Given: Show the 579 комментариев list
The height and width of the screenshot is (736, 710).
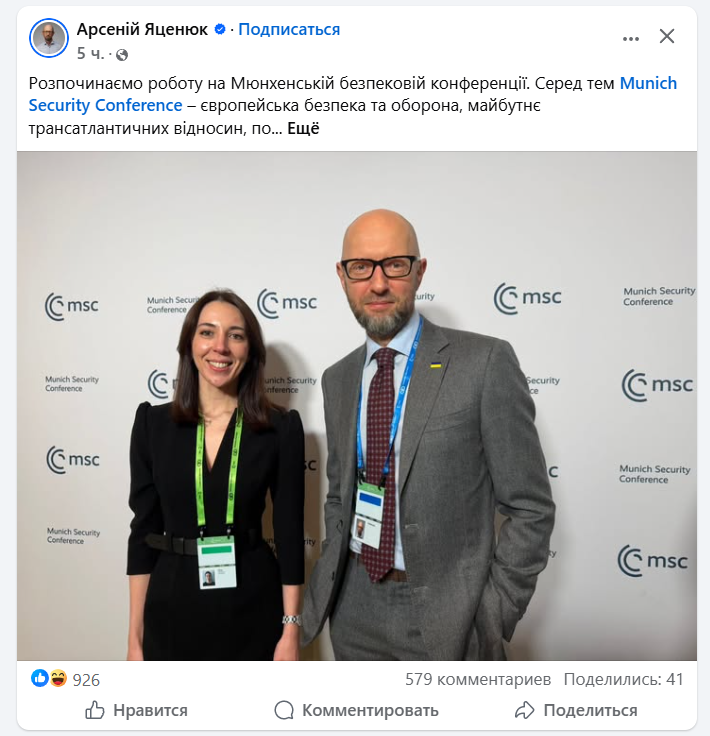Looking at the screenshot, I should (x=478, y=679).
